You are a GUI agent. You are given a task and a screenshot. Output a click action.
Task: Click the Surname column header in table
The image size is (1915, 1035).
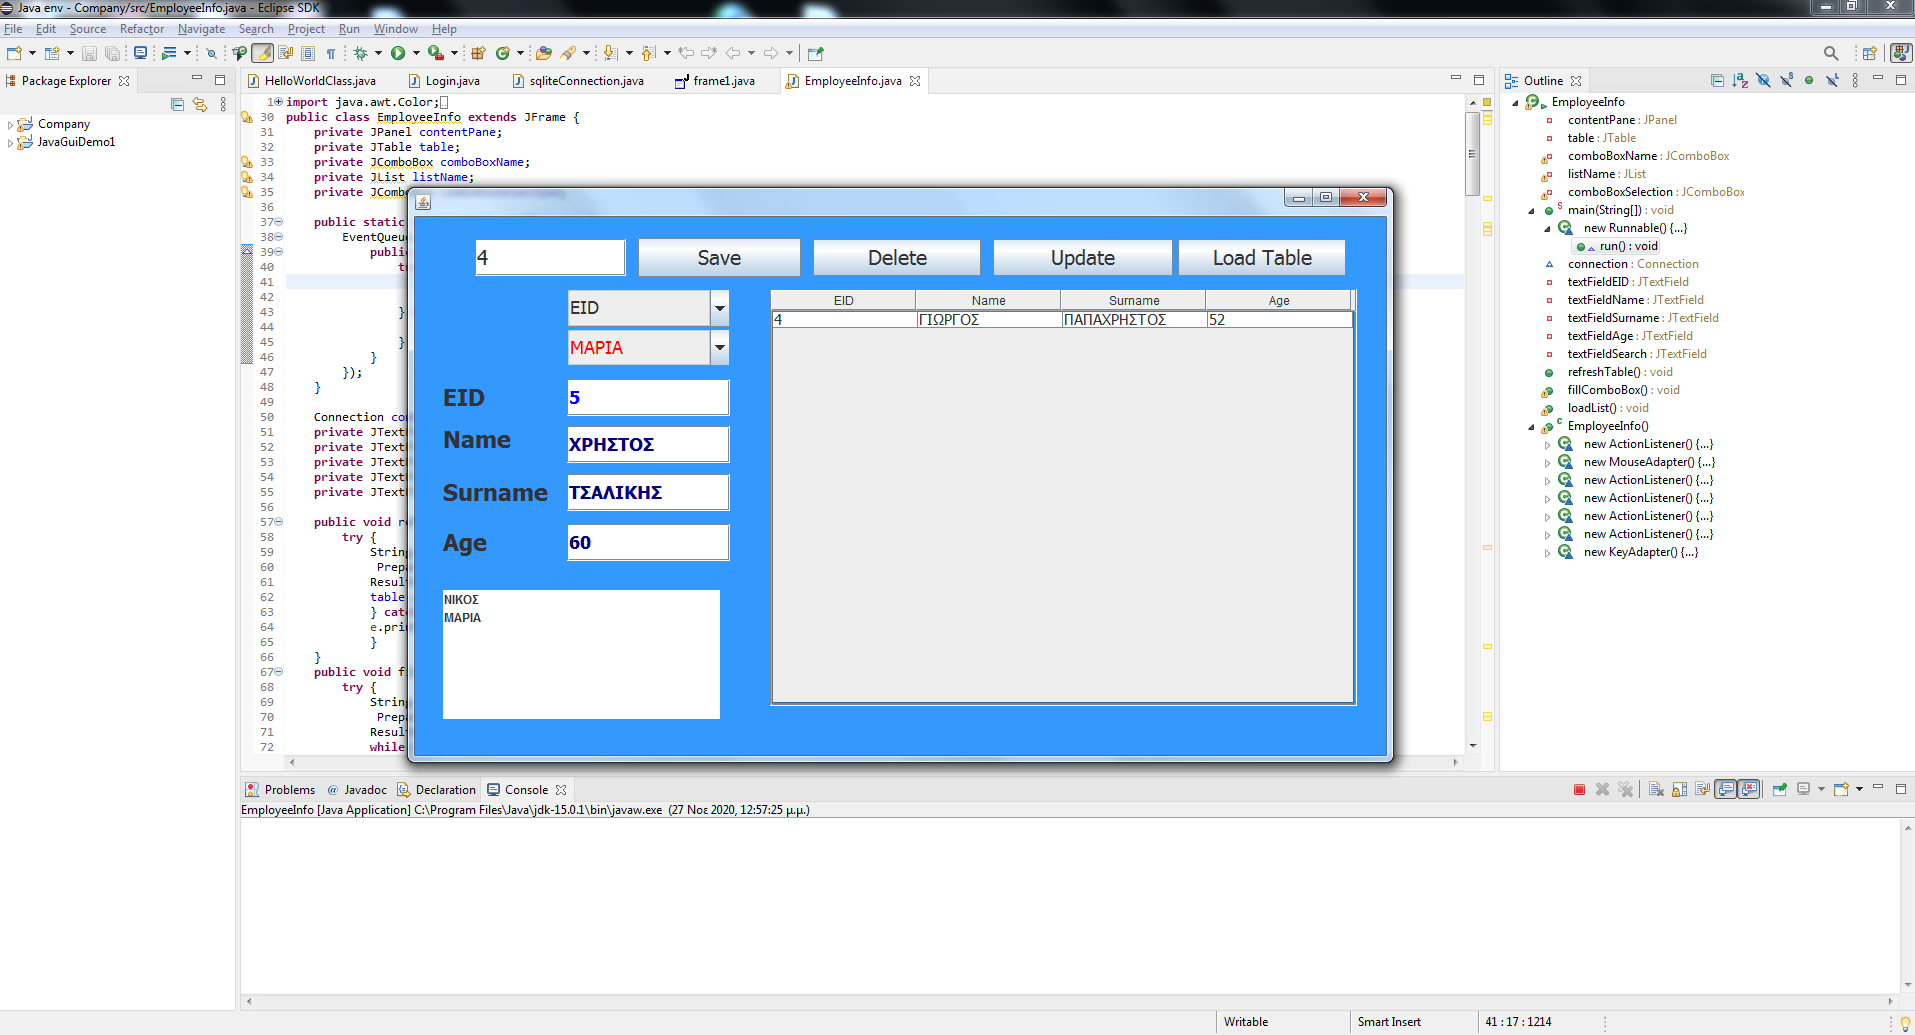(1133, 300)
